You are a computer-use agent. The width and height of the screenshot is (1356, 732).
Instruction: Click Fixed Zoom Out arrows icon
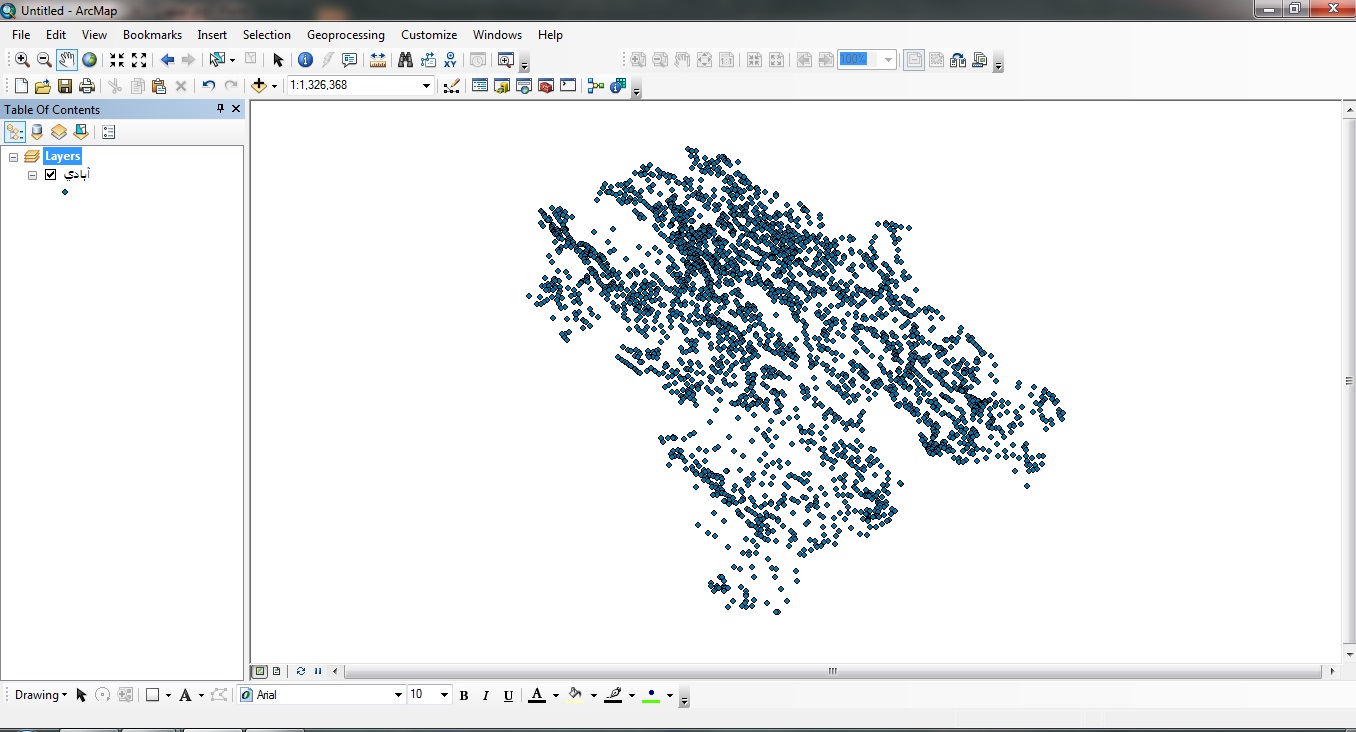(139, 60)
